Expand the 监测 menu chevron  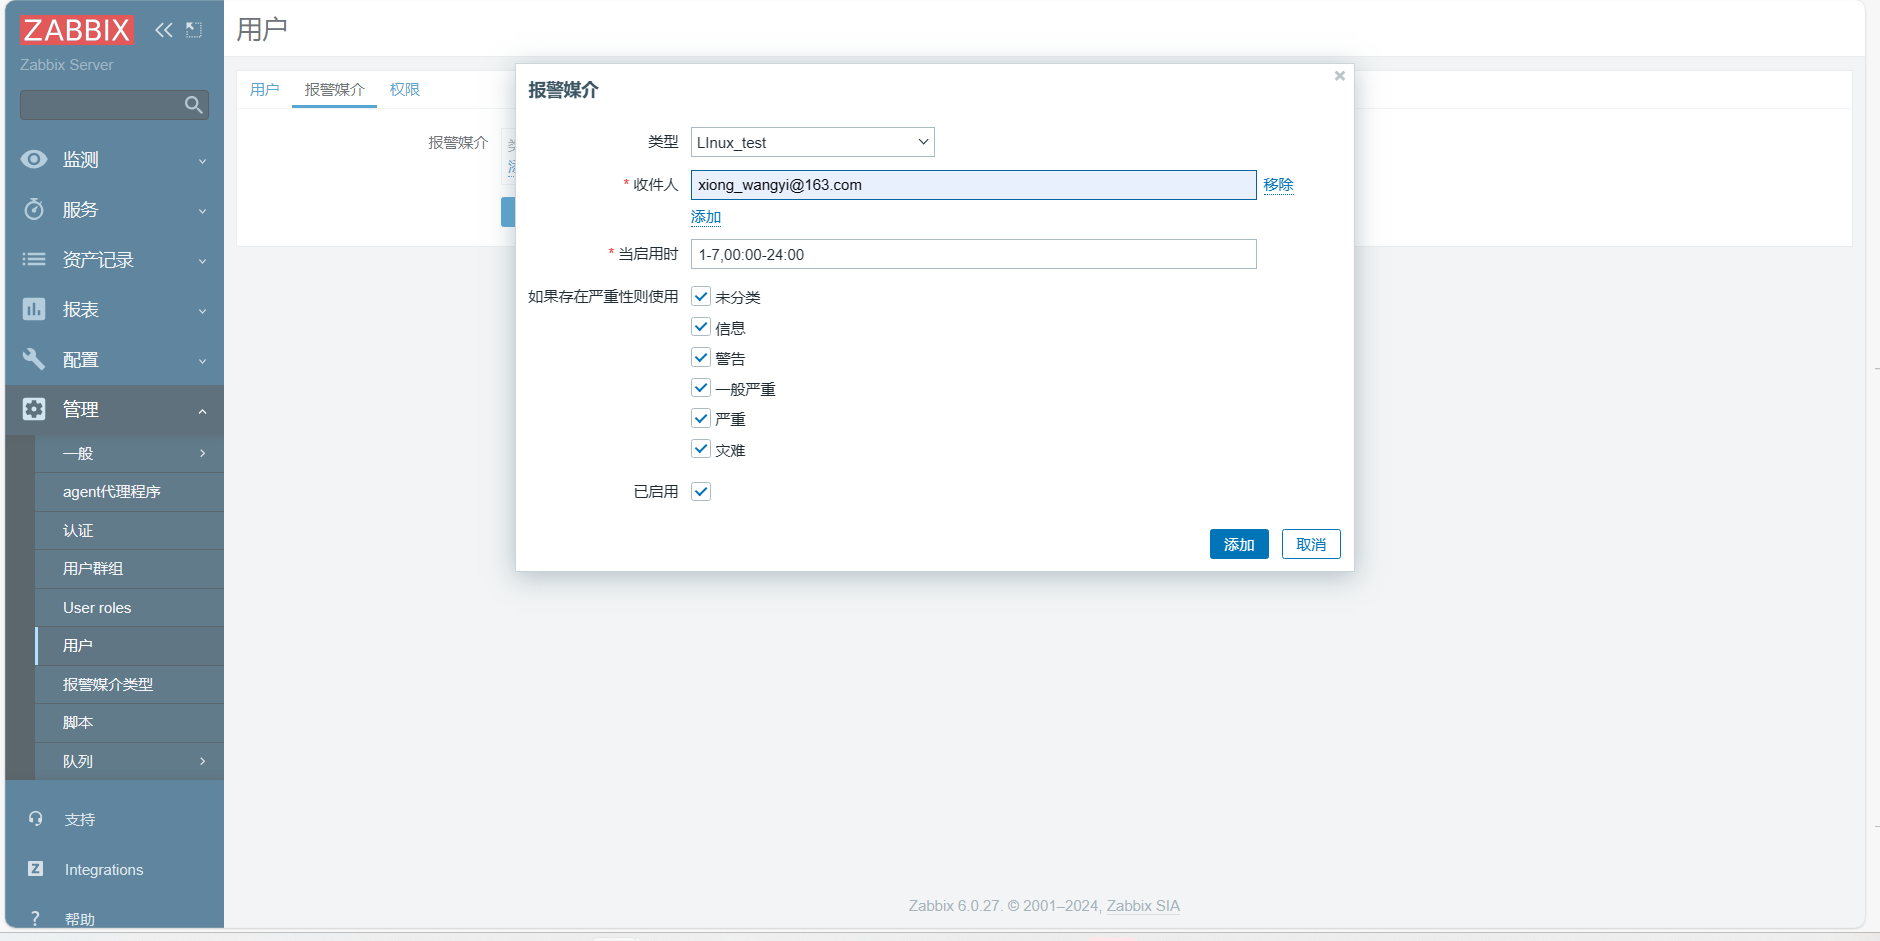pyautogui.click(x=202, y=161)
